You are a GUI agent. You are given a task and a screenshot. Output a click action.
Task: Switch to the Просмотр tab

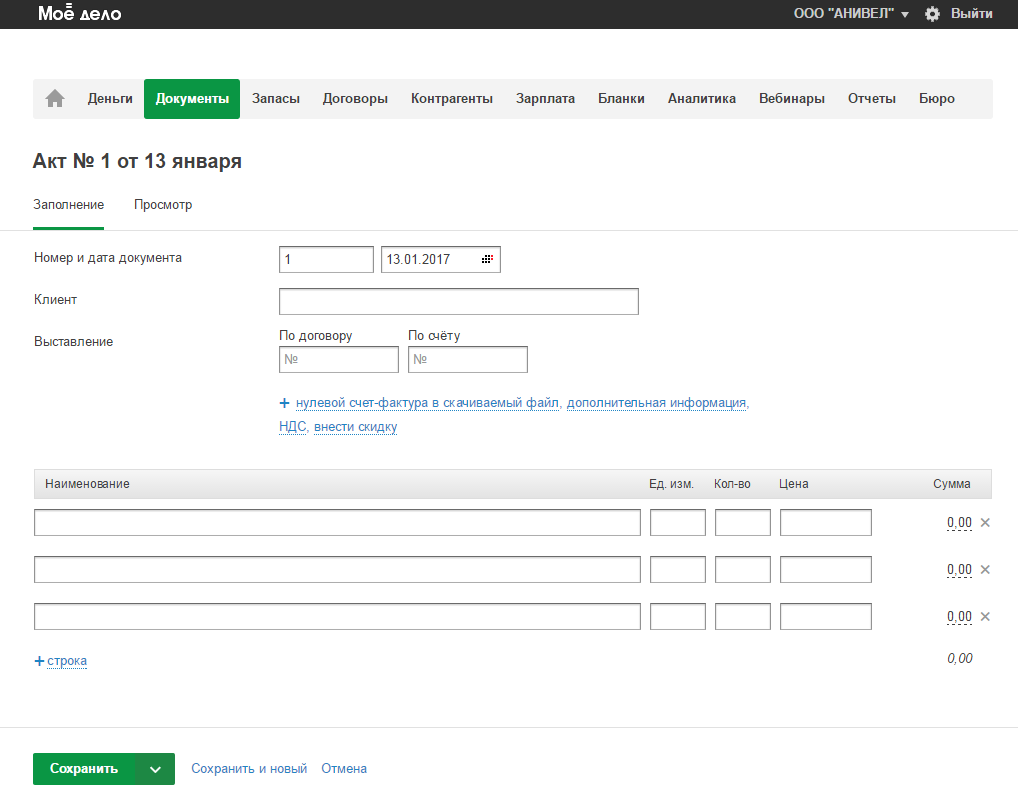[x=163, y=205]
